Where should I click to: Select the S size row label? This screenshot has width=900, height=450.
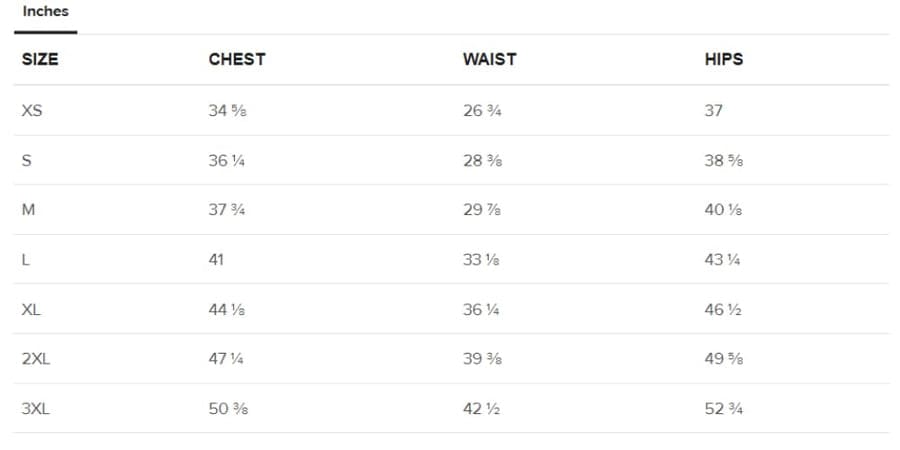(x=26, y=160)
